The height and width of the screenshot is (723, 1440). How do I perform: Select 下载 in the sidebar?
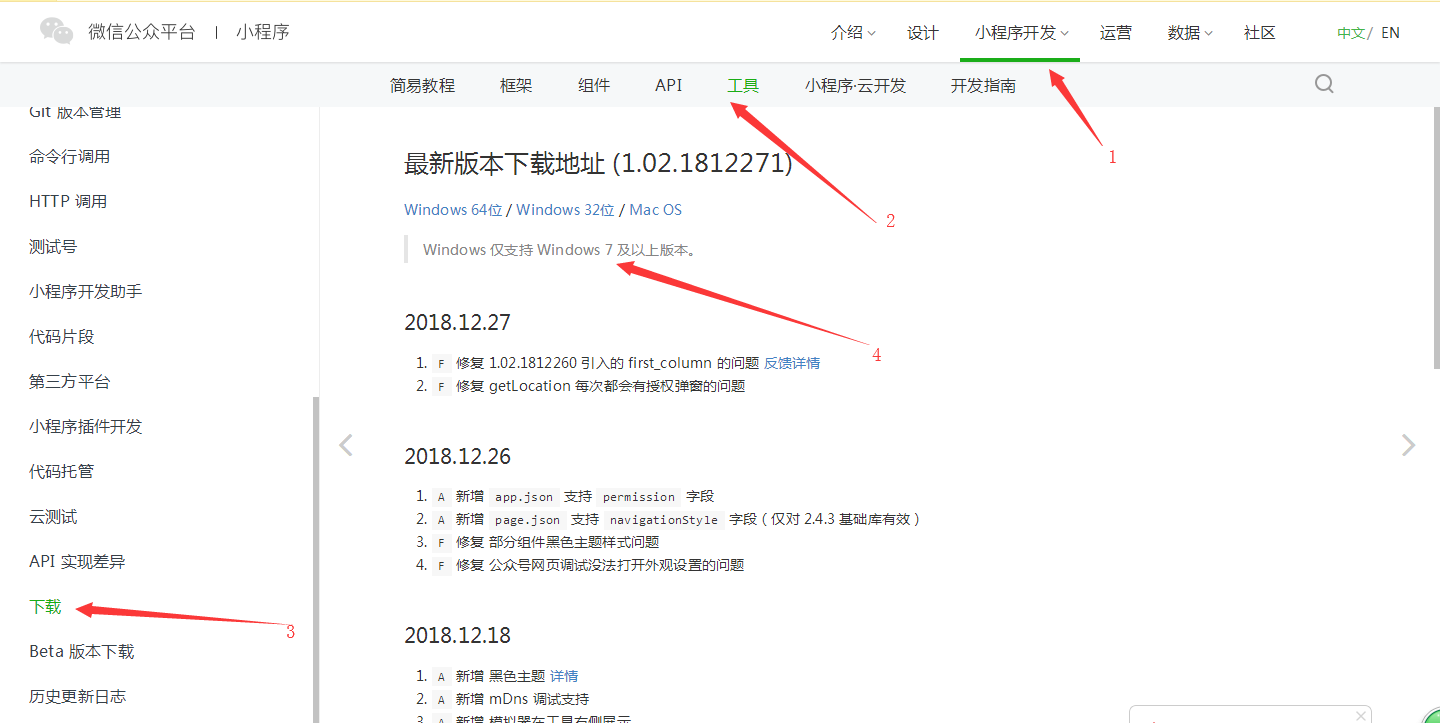click(45, 606)
